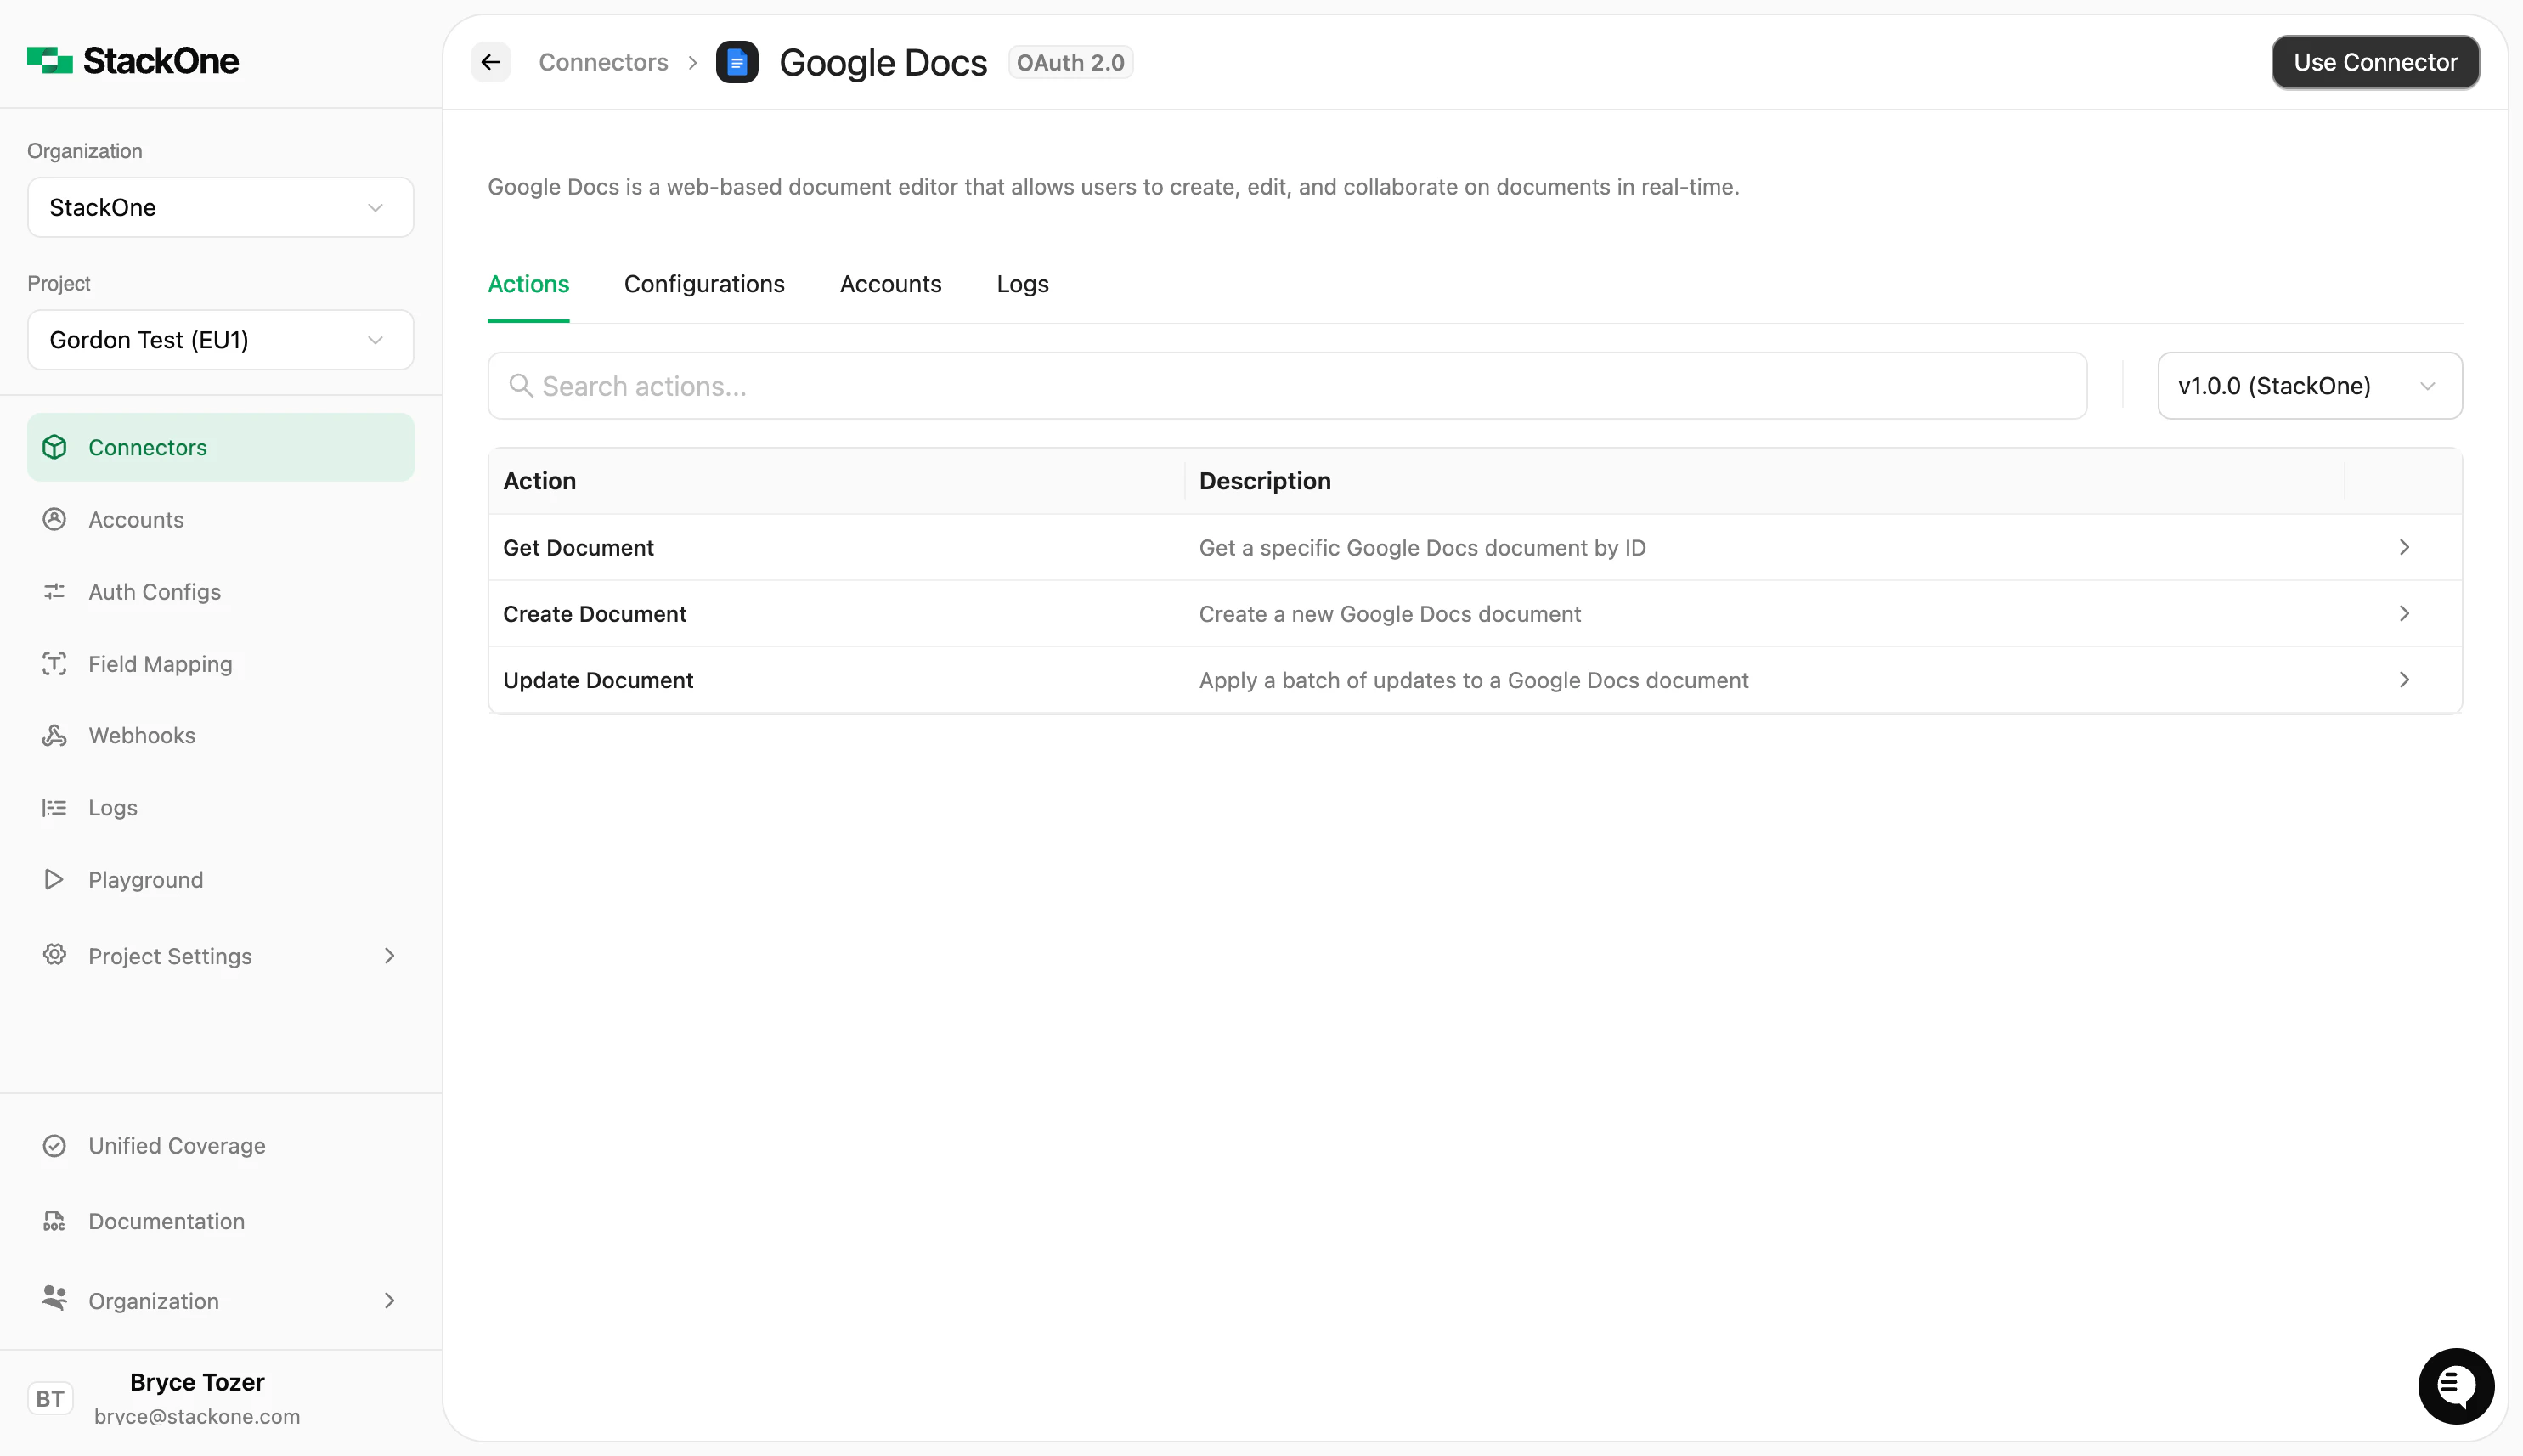The width and height of the screenshot is (2523, 1456).
Task: Click the Playground play icon
Action: click(54, 880)
